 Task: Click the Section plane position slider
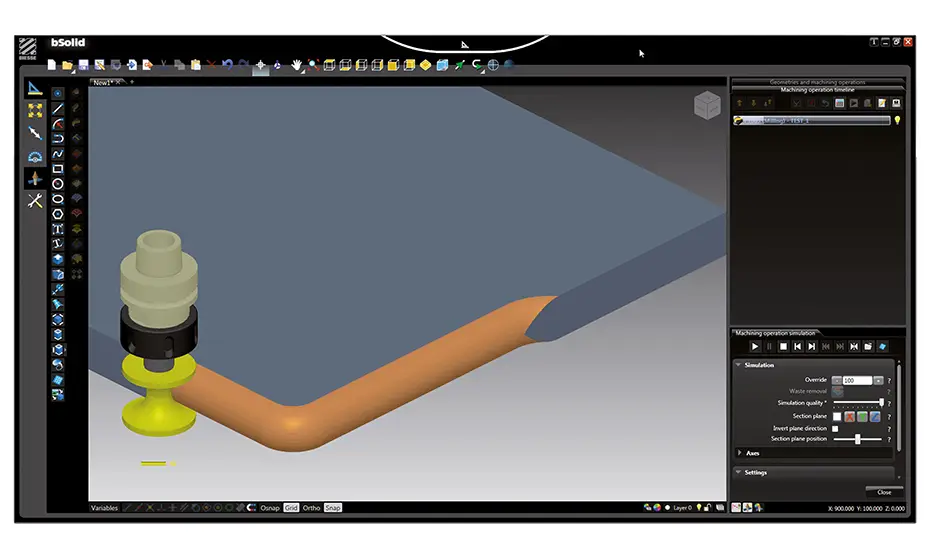tap(857, 439)
